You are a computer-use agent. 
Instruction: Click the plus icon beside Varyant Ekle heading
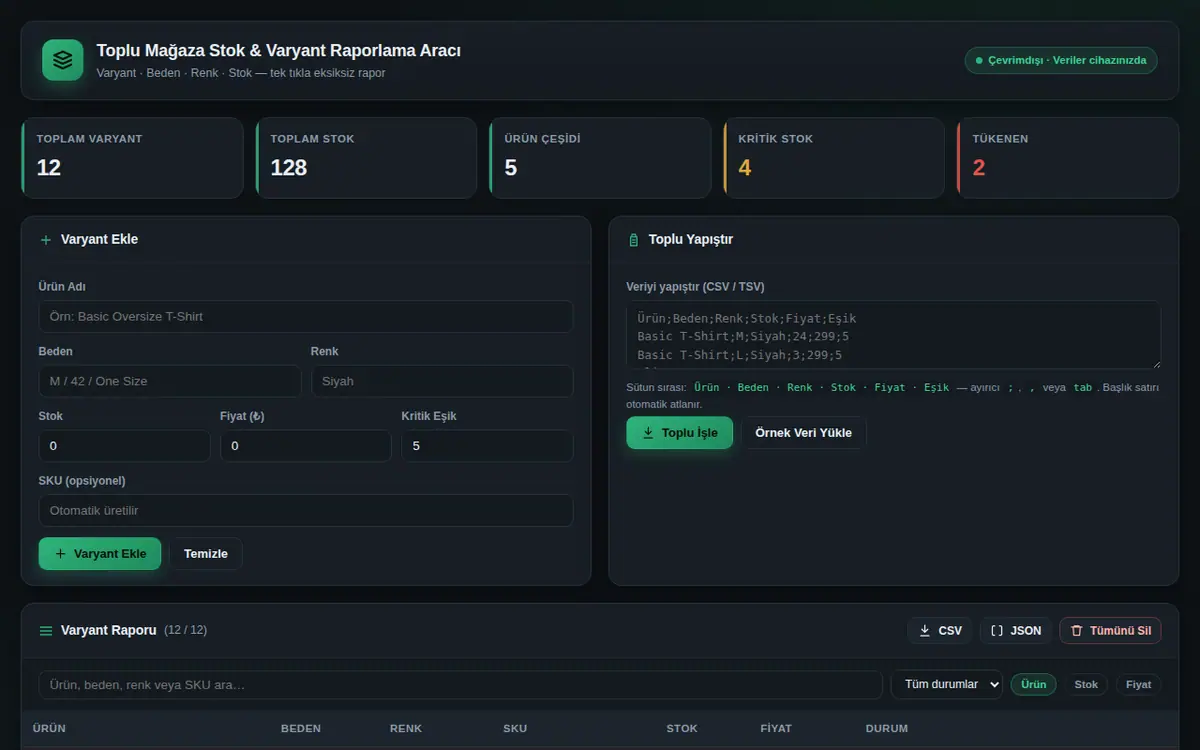click(46, 240)
